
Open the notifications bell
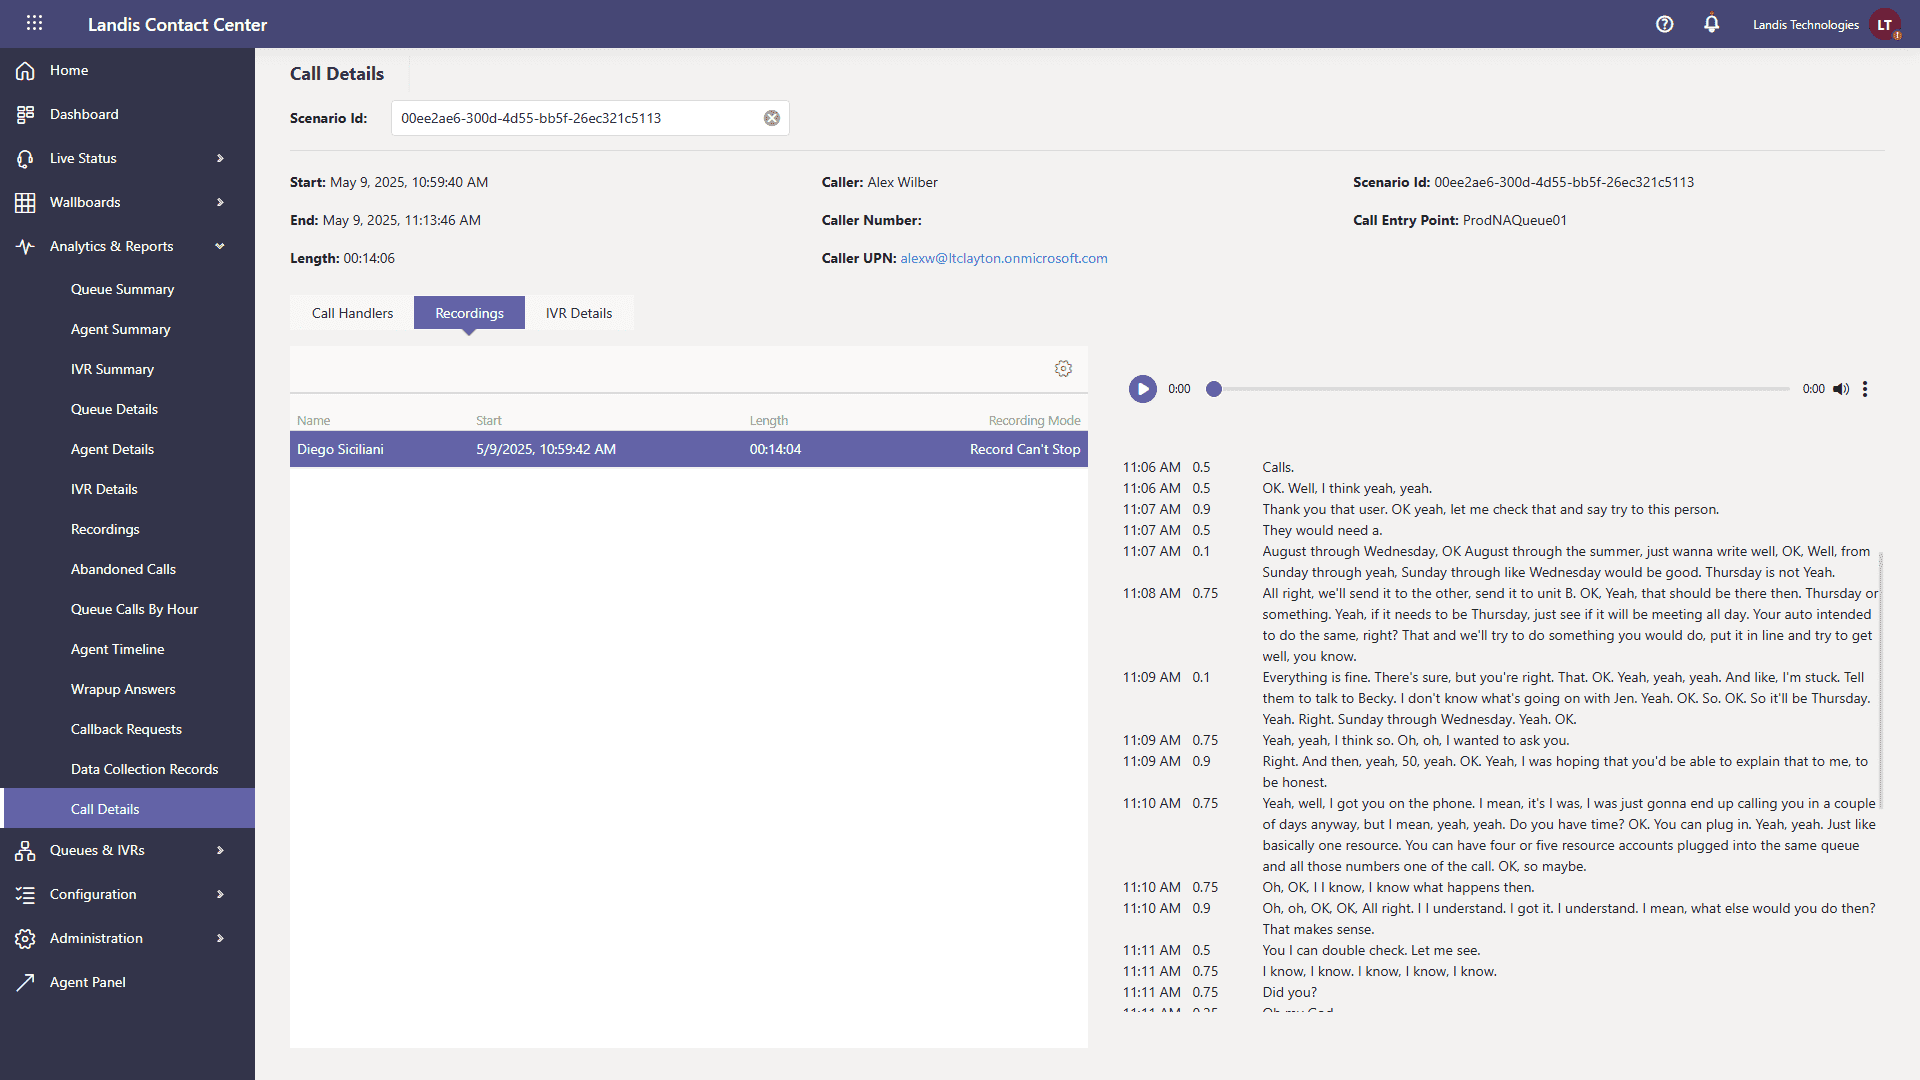pyautogui.click(x=1711, y=24)
